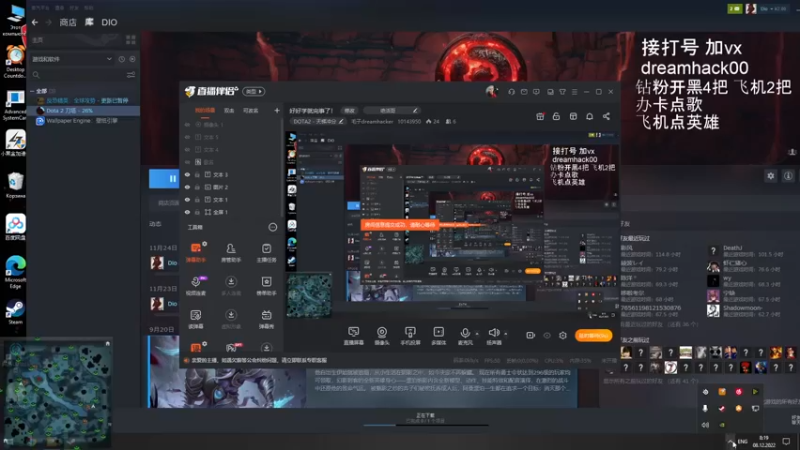
Task: Edit the DOTA2 category tag
Action: 341,121
